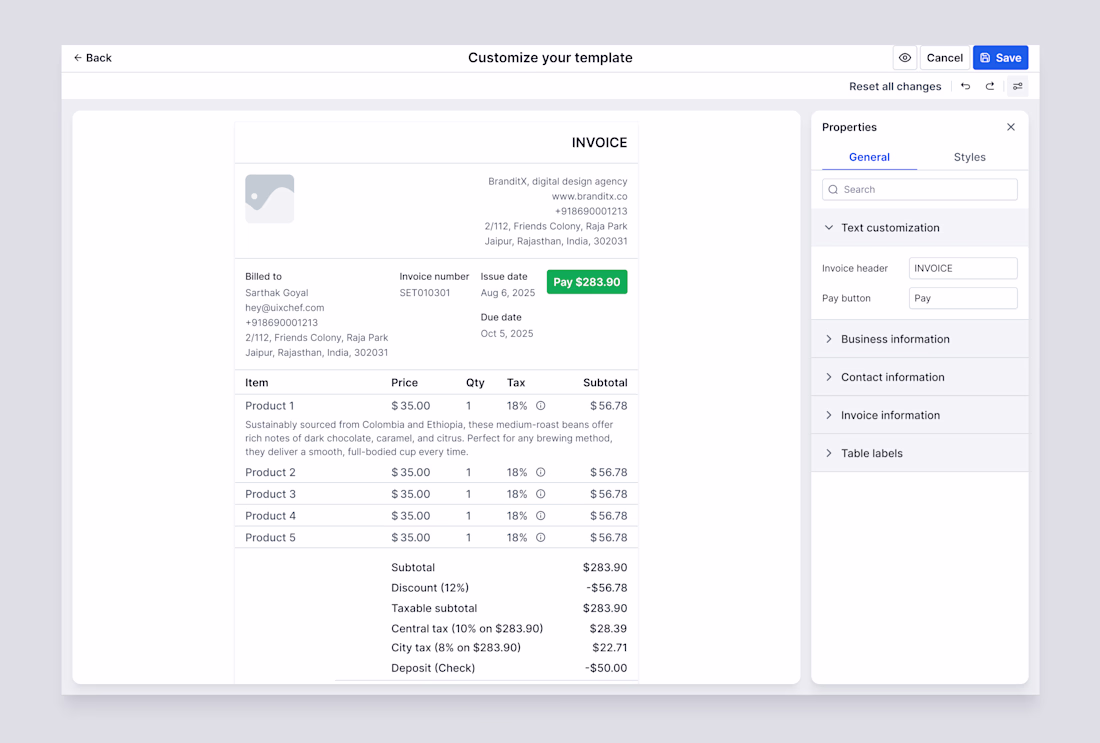Image resolution: width=1100 pixels, height=743 pixels.
Task: Click tax info icon for Product 4
Action: point(541,516)
